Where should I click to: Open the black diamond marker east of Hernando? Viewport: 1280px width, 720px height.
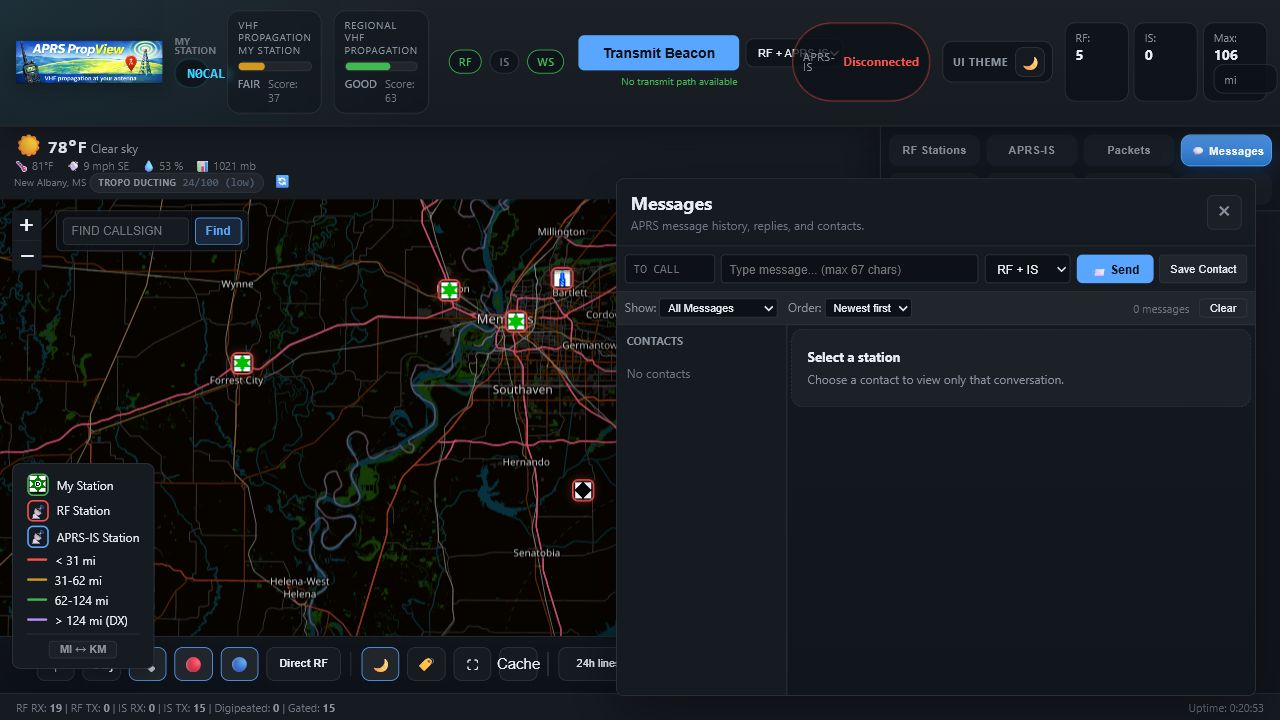coord(583,490)
